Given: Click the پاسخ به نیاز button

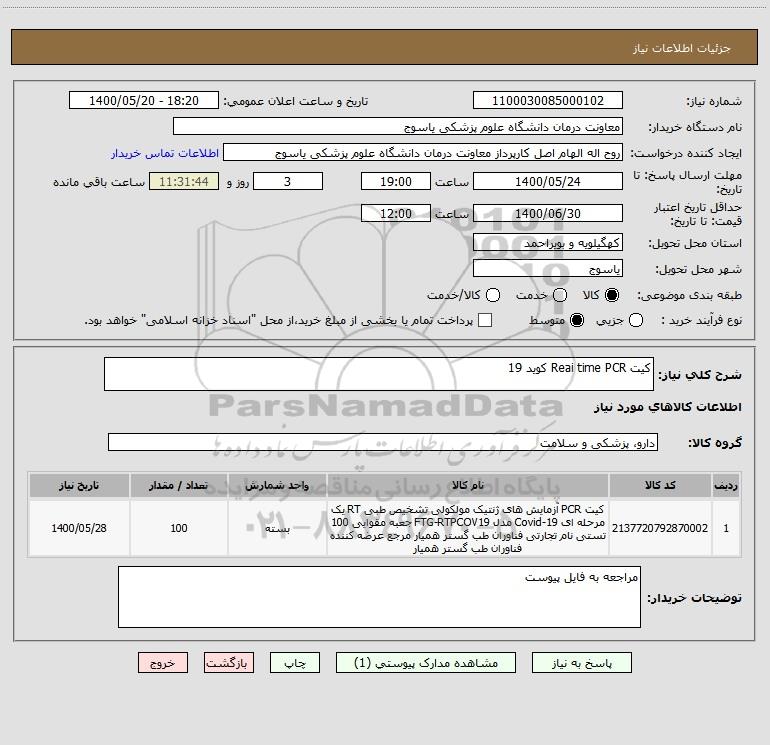Looking at the screenshot, I should pos(581,663).
